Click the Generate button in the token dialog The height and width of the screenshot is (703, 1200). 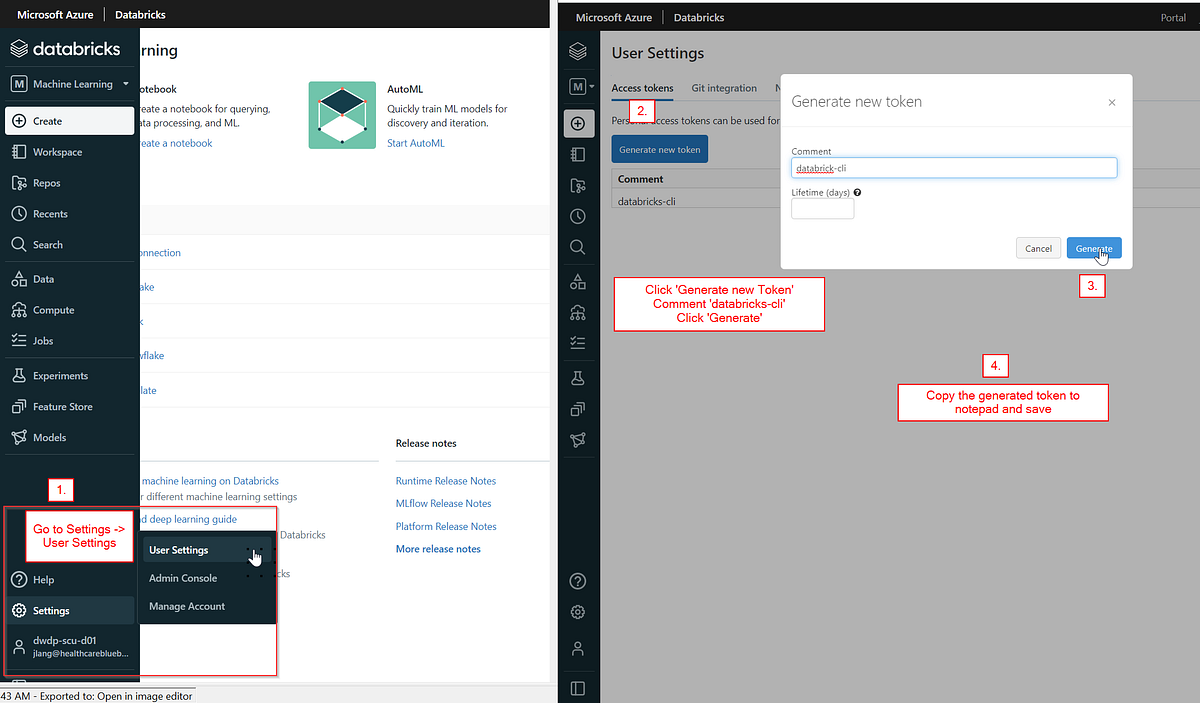click(1094, 248)
